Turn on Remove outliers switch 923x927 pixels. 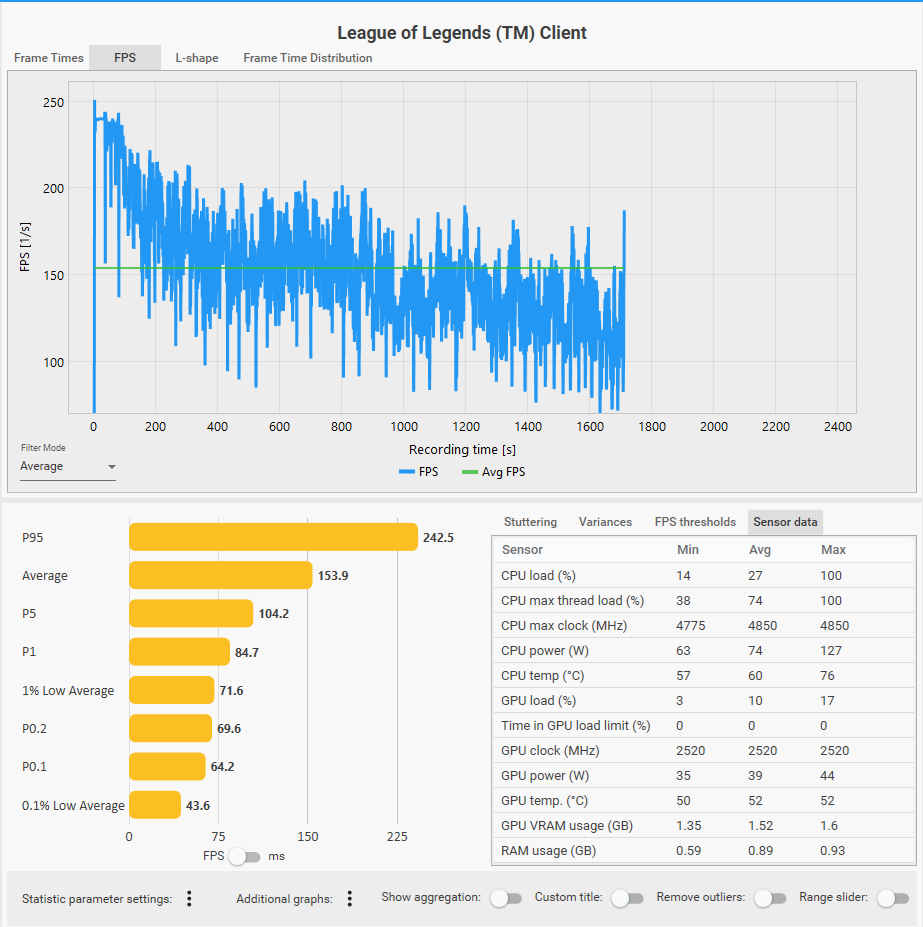click(770, 898)
